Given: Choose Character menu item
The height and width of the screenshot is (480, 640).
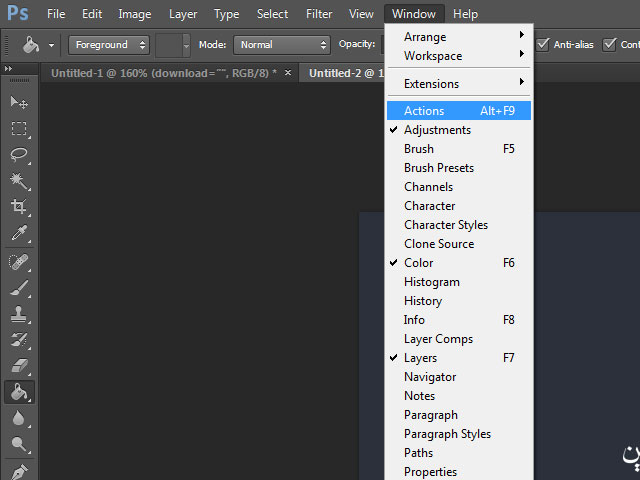Looking at the screenshot, I should click(459, 206).
